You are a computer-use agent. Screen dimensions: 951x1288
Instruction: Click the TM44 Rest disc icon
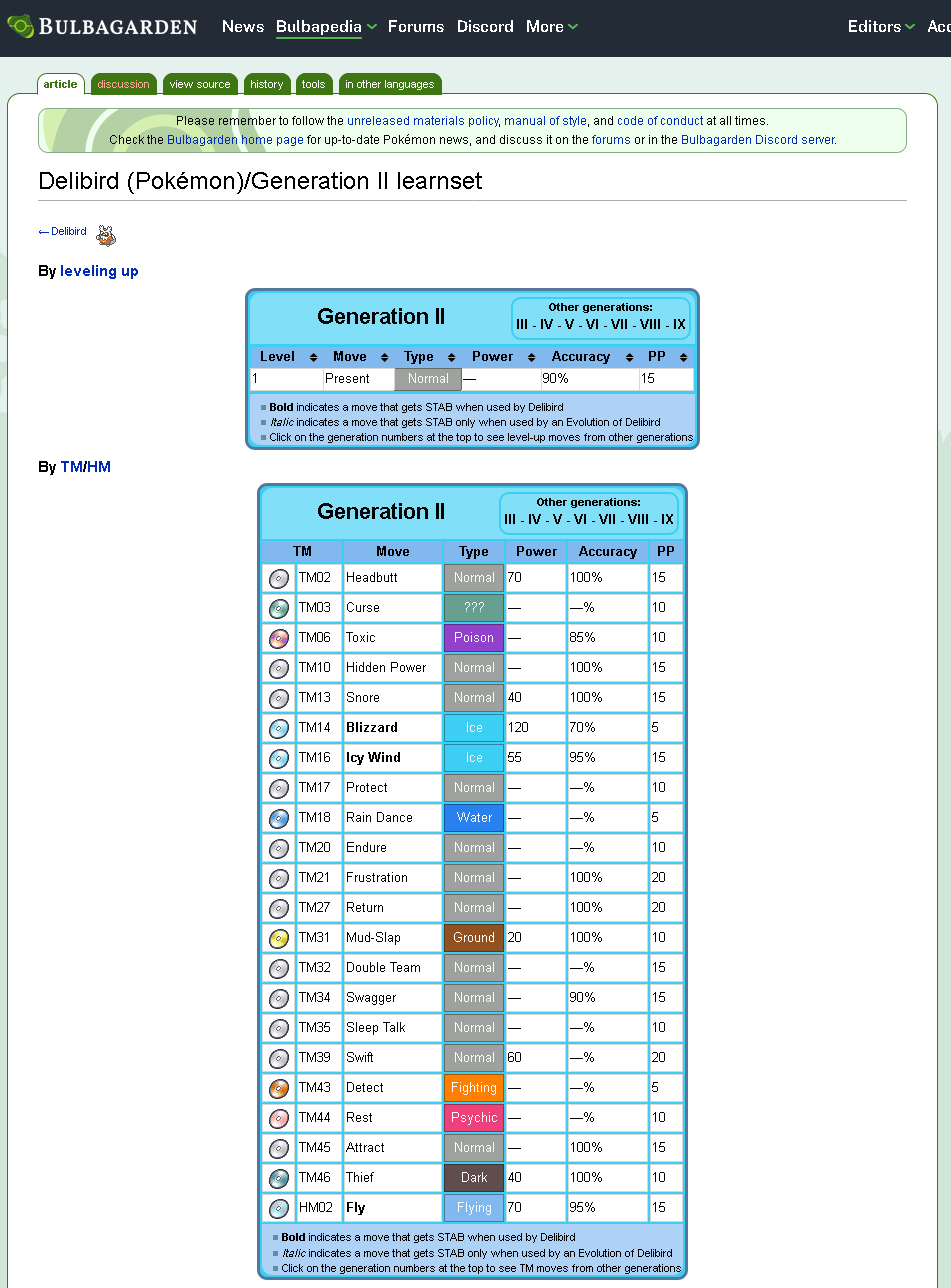[279, 1118]
